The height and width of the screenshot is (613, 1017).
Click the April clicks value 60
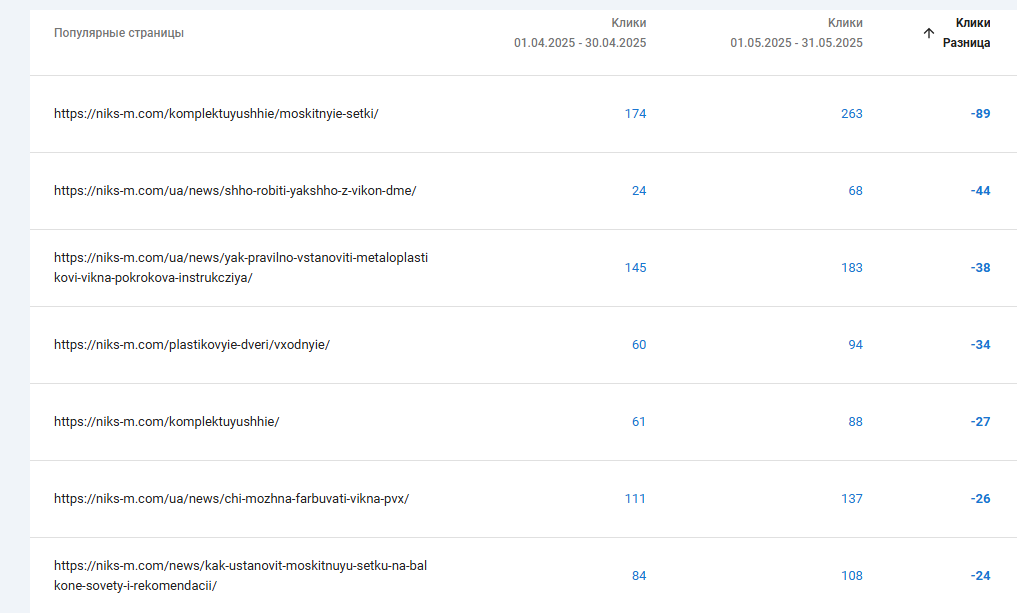pyautogui.click(x=639, y=344)
